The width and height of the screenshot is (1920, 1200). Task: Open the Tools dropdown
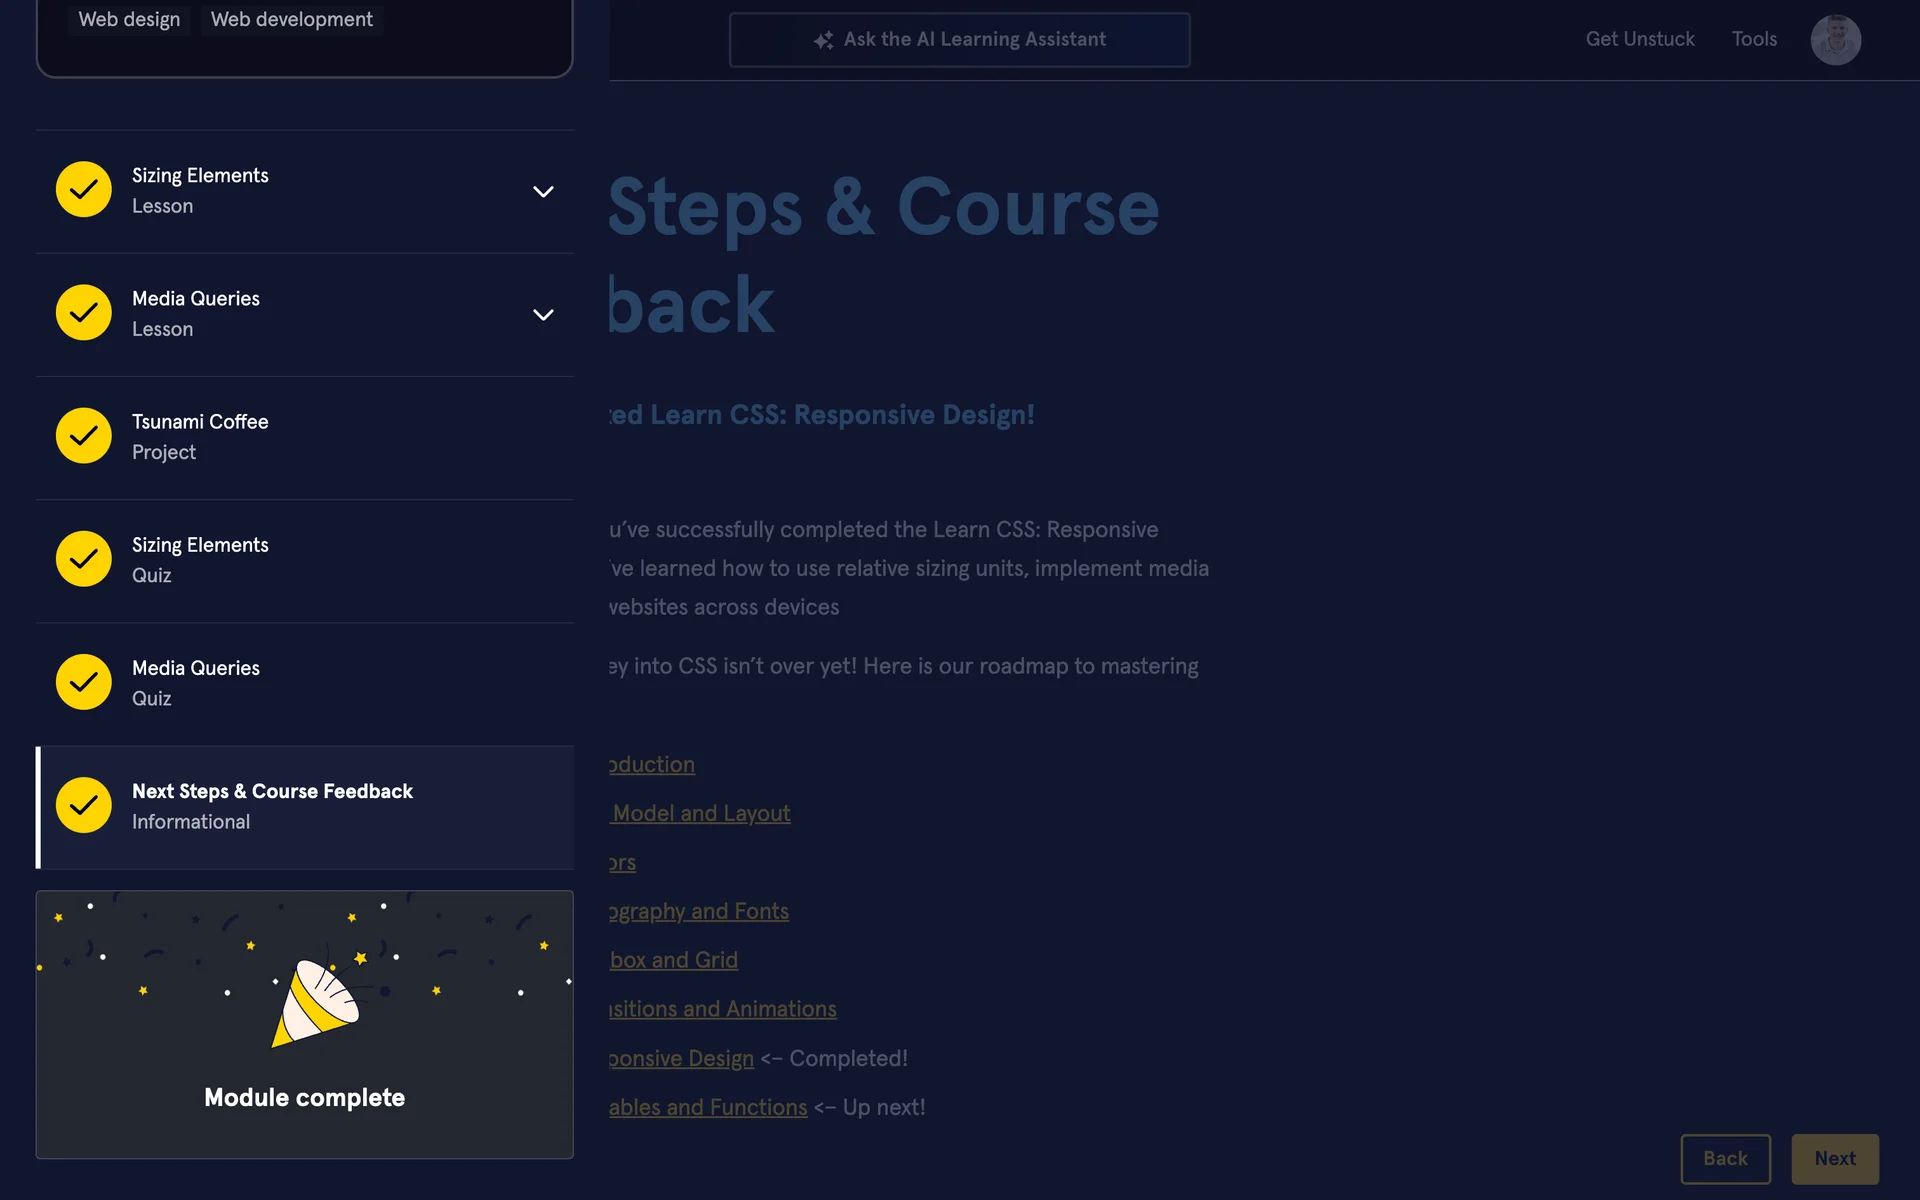(1754, 40)
